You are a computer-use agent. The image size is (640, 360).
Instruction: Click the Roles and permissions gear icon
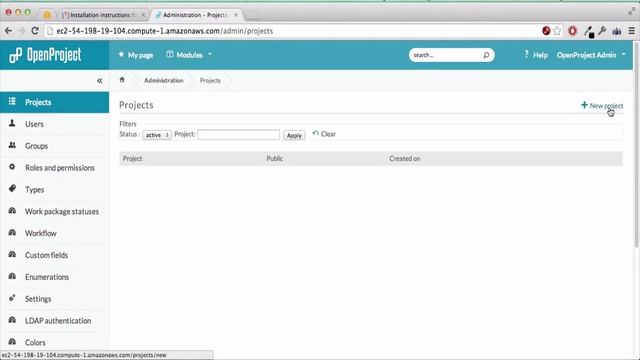click(12, 167)
